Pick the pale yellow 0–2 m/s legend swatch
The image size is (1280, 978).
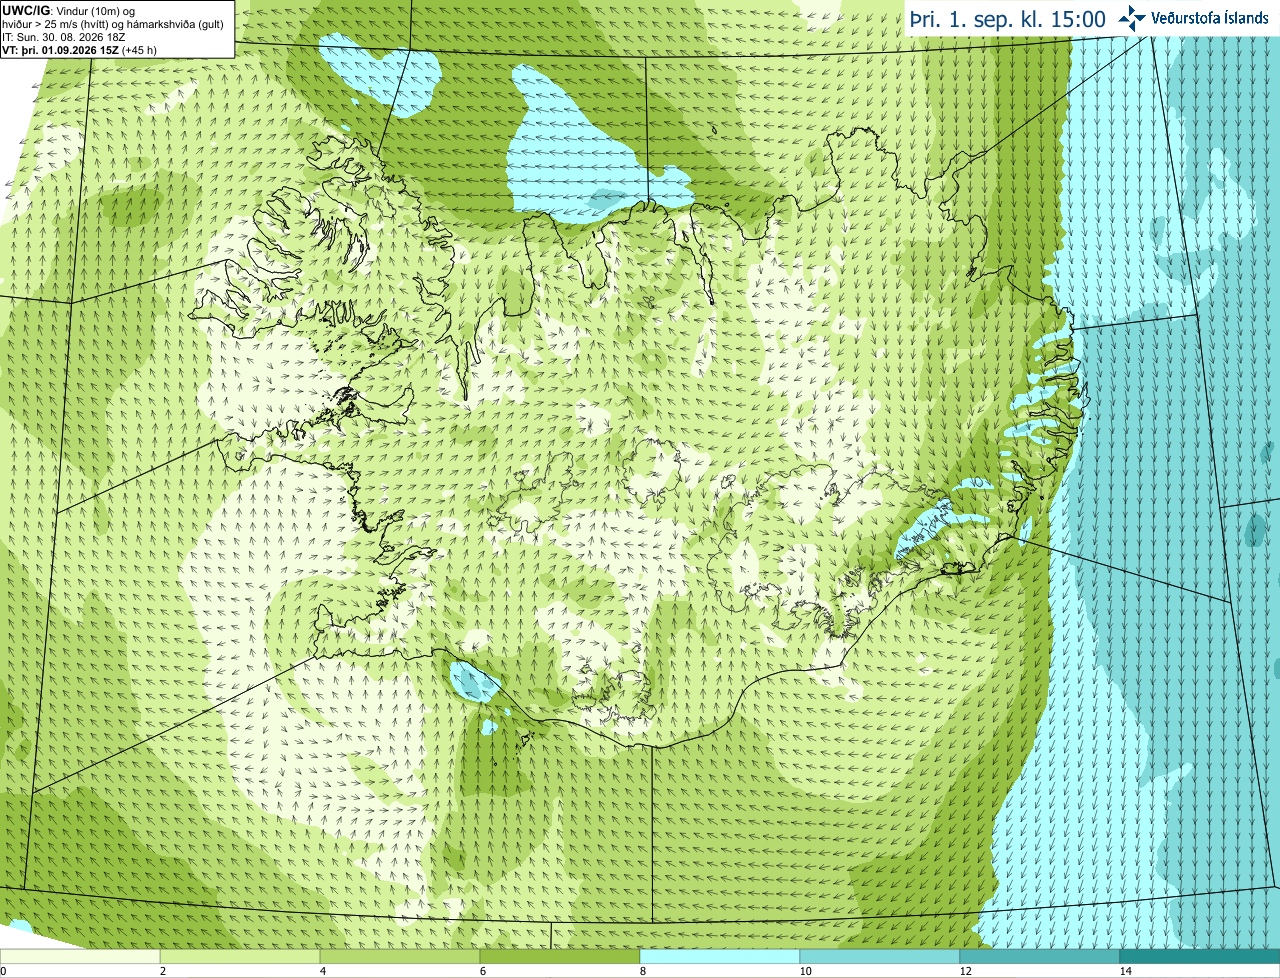pyautogui.click(x=80, y=957)
